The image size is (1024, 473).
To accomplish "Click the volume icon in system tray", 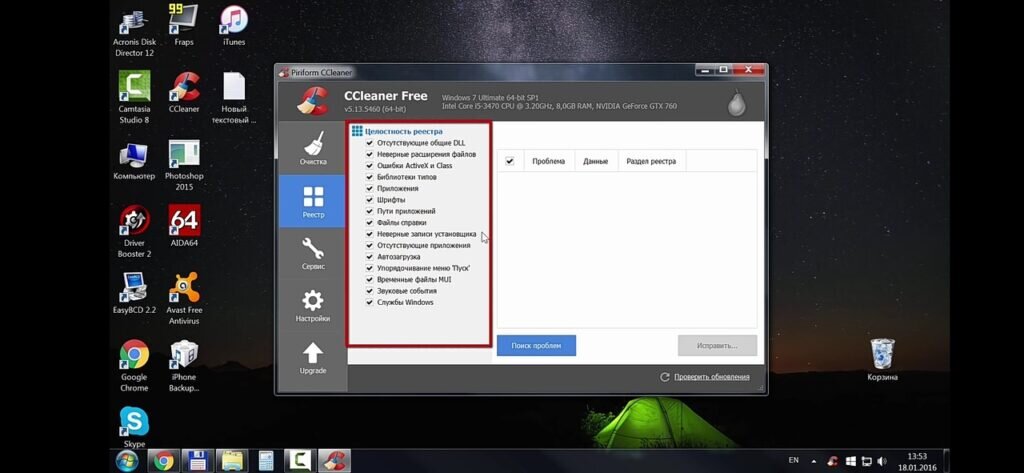I will click(x=882, y=461).
